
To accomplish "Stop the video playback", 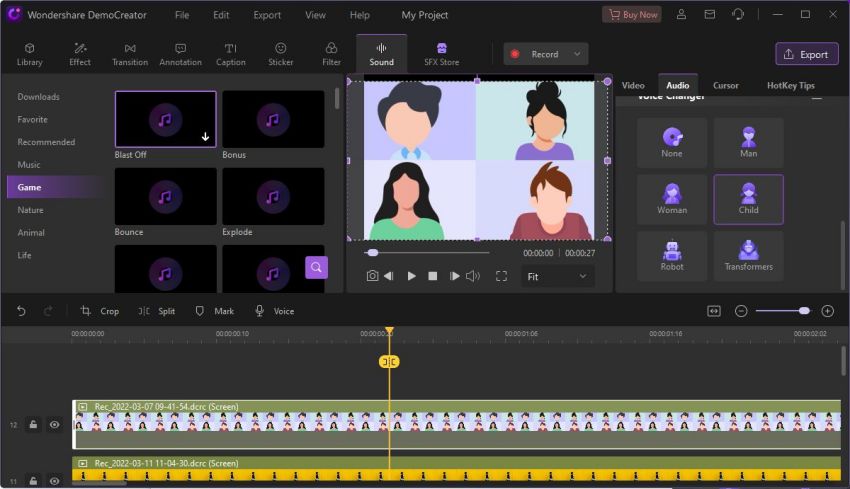I will 433,276.
